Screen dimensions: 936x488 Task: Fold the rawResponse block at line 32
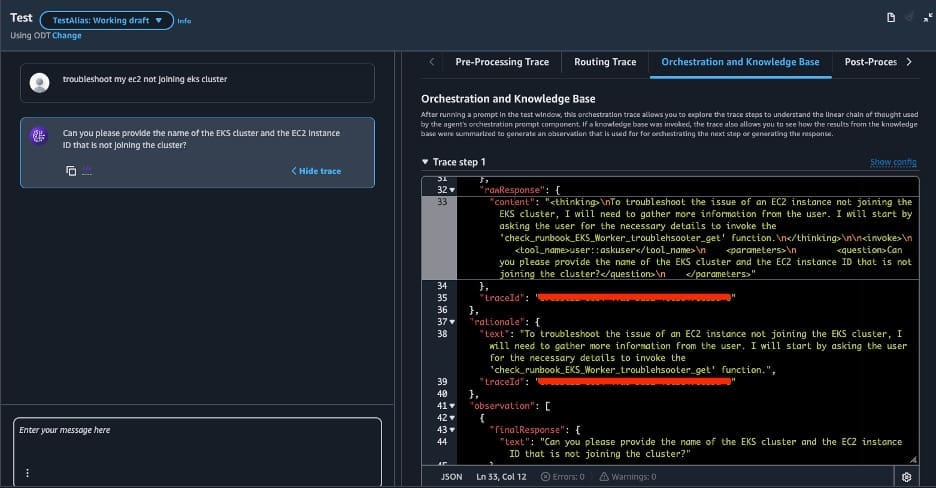[452, 189]
